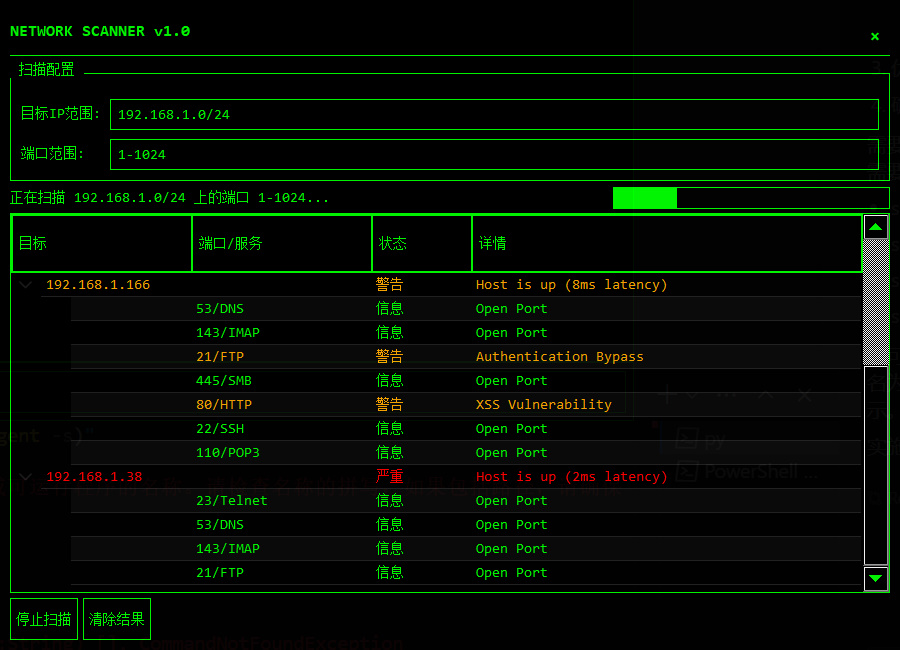This screenshot has height=650, width=900.
Task: Select the 21/FTP Authentication Bypass row
Action: 465,357
